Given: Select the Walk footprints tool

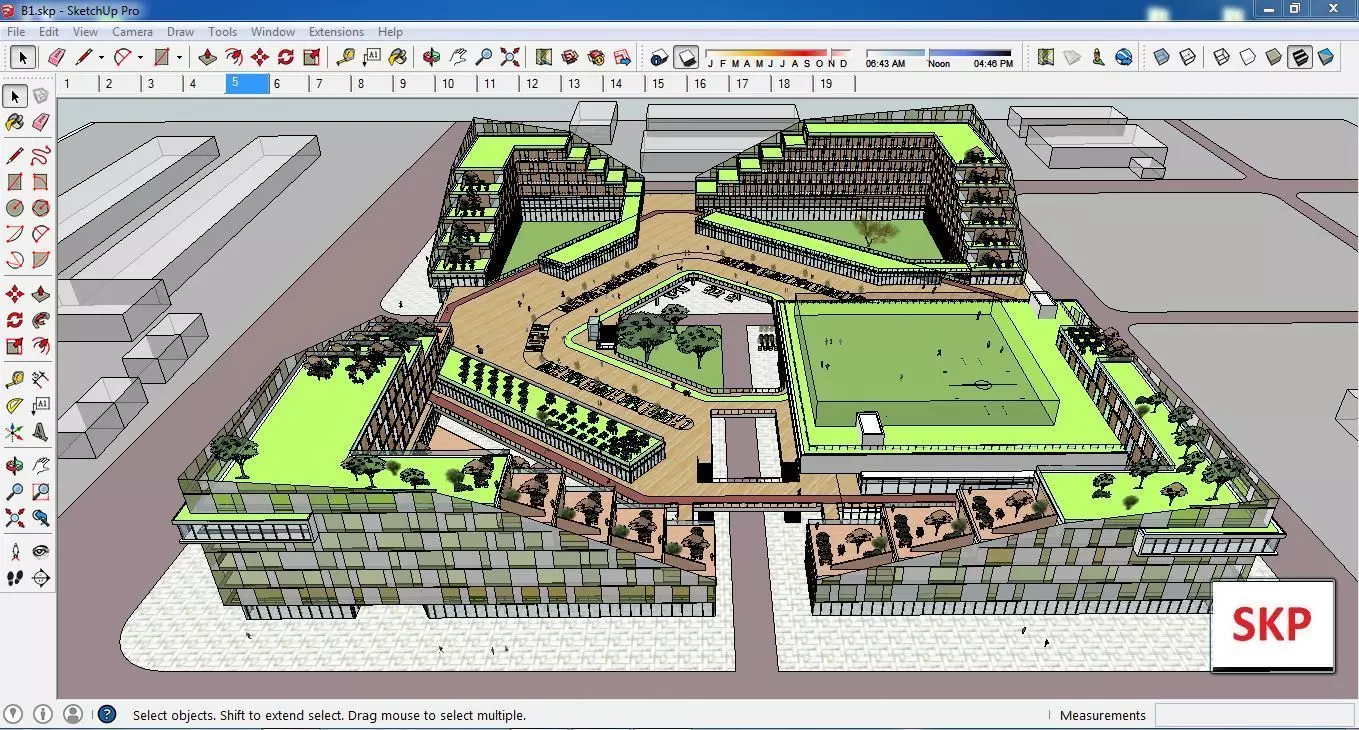Looking at the screenshot, I should pyautogui.click(x=14, y=578).
